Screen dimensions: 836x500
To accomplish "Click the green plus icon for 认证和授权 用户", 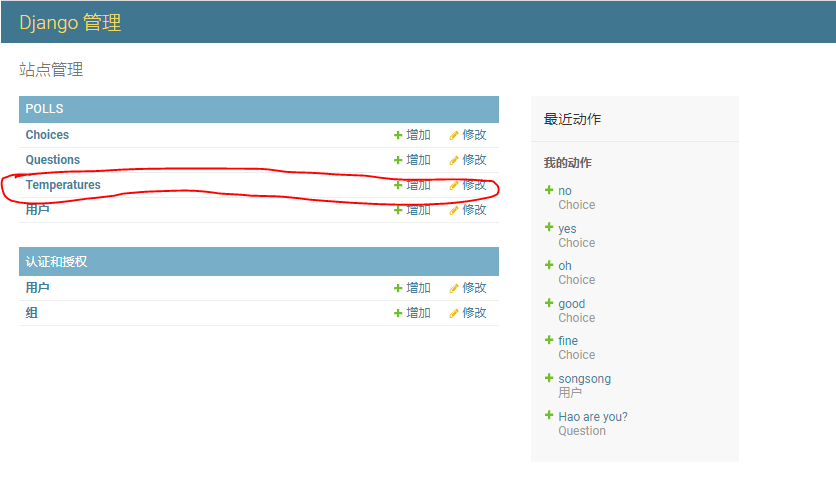I will 398,288.
